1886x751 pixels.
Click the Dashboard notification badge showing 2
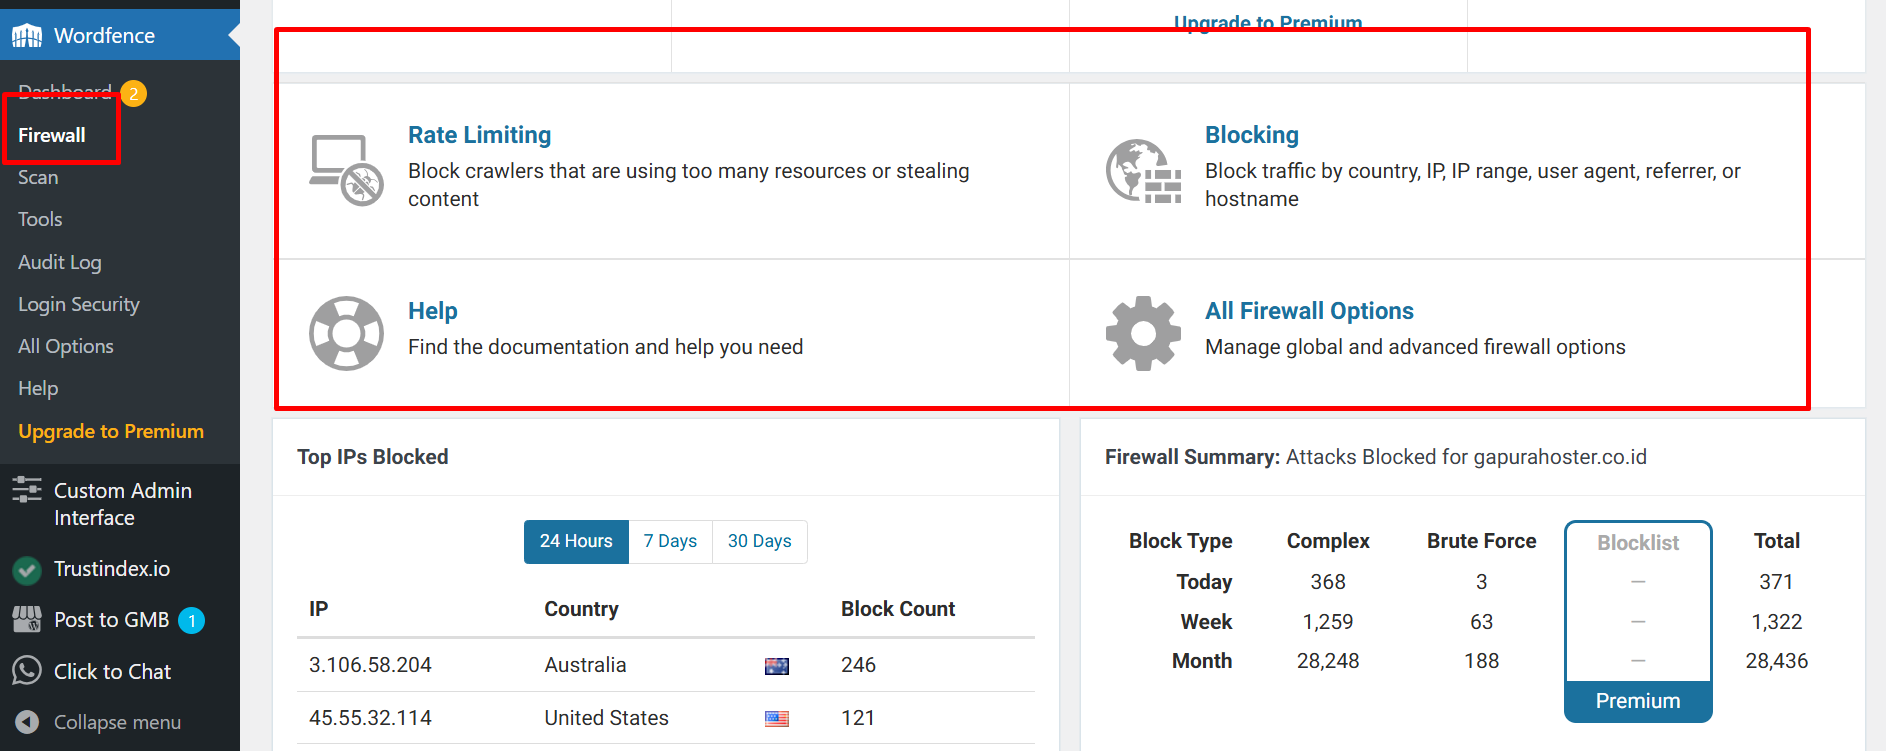pos(133,93)
